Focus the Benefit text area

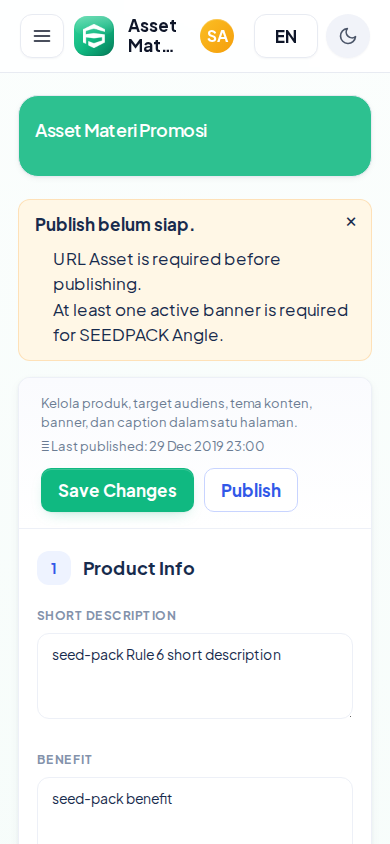[x=195, y=811]
